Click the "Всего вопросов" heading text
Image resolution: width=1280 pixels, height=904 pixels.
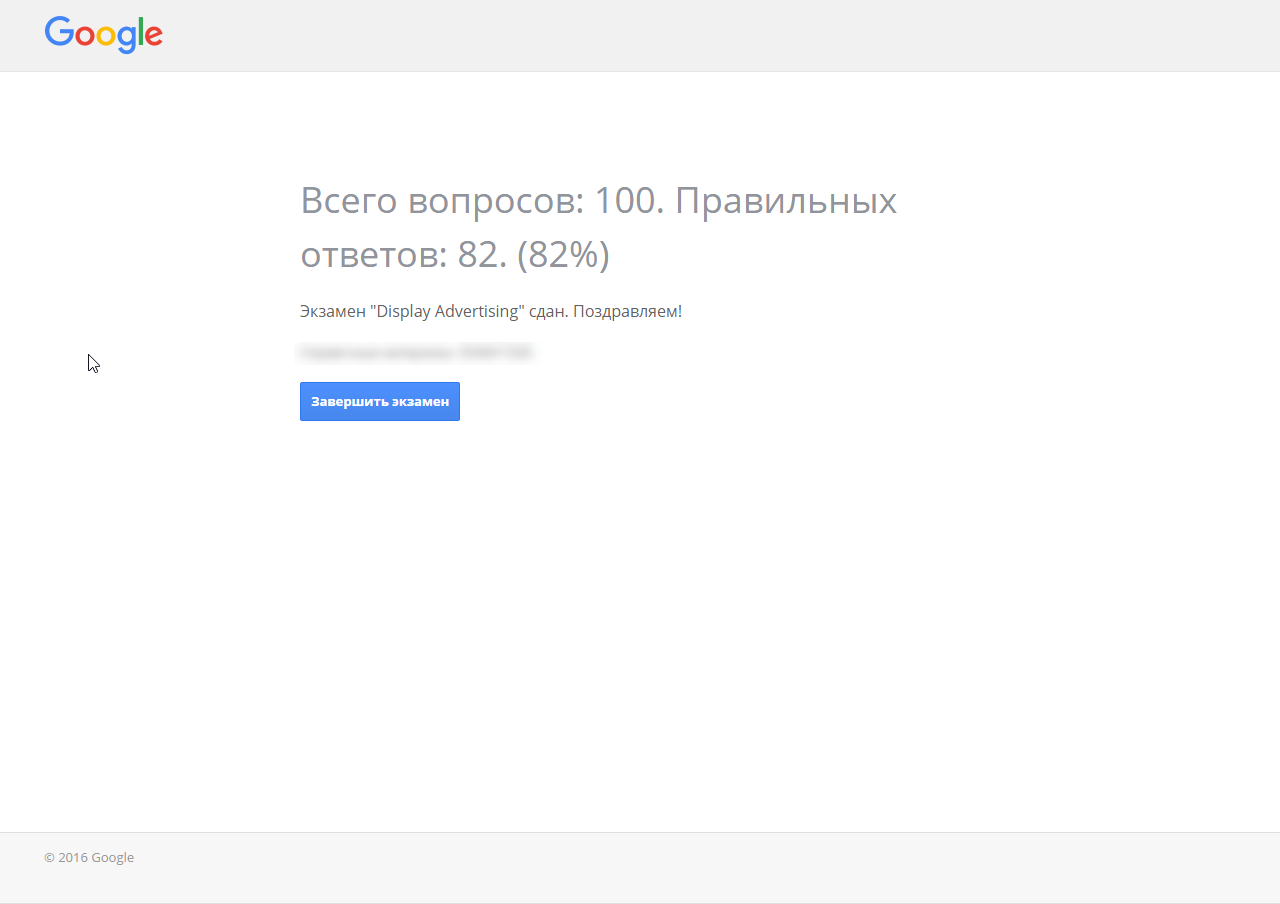coord(440,201)
